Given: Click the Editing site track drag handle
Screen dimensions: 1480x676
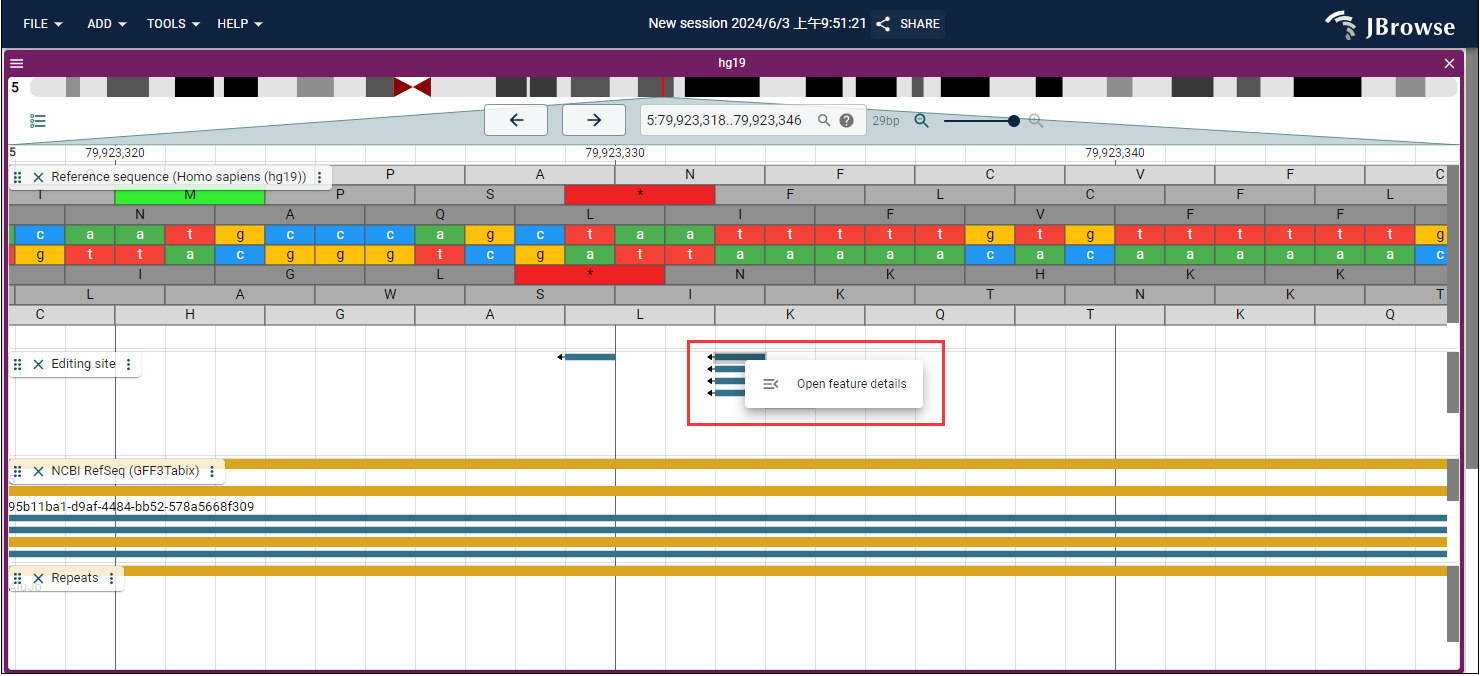Looking at the screenshot, I should point(18,365).
